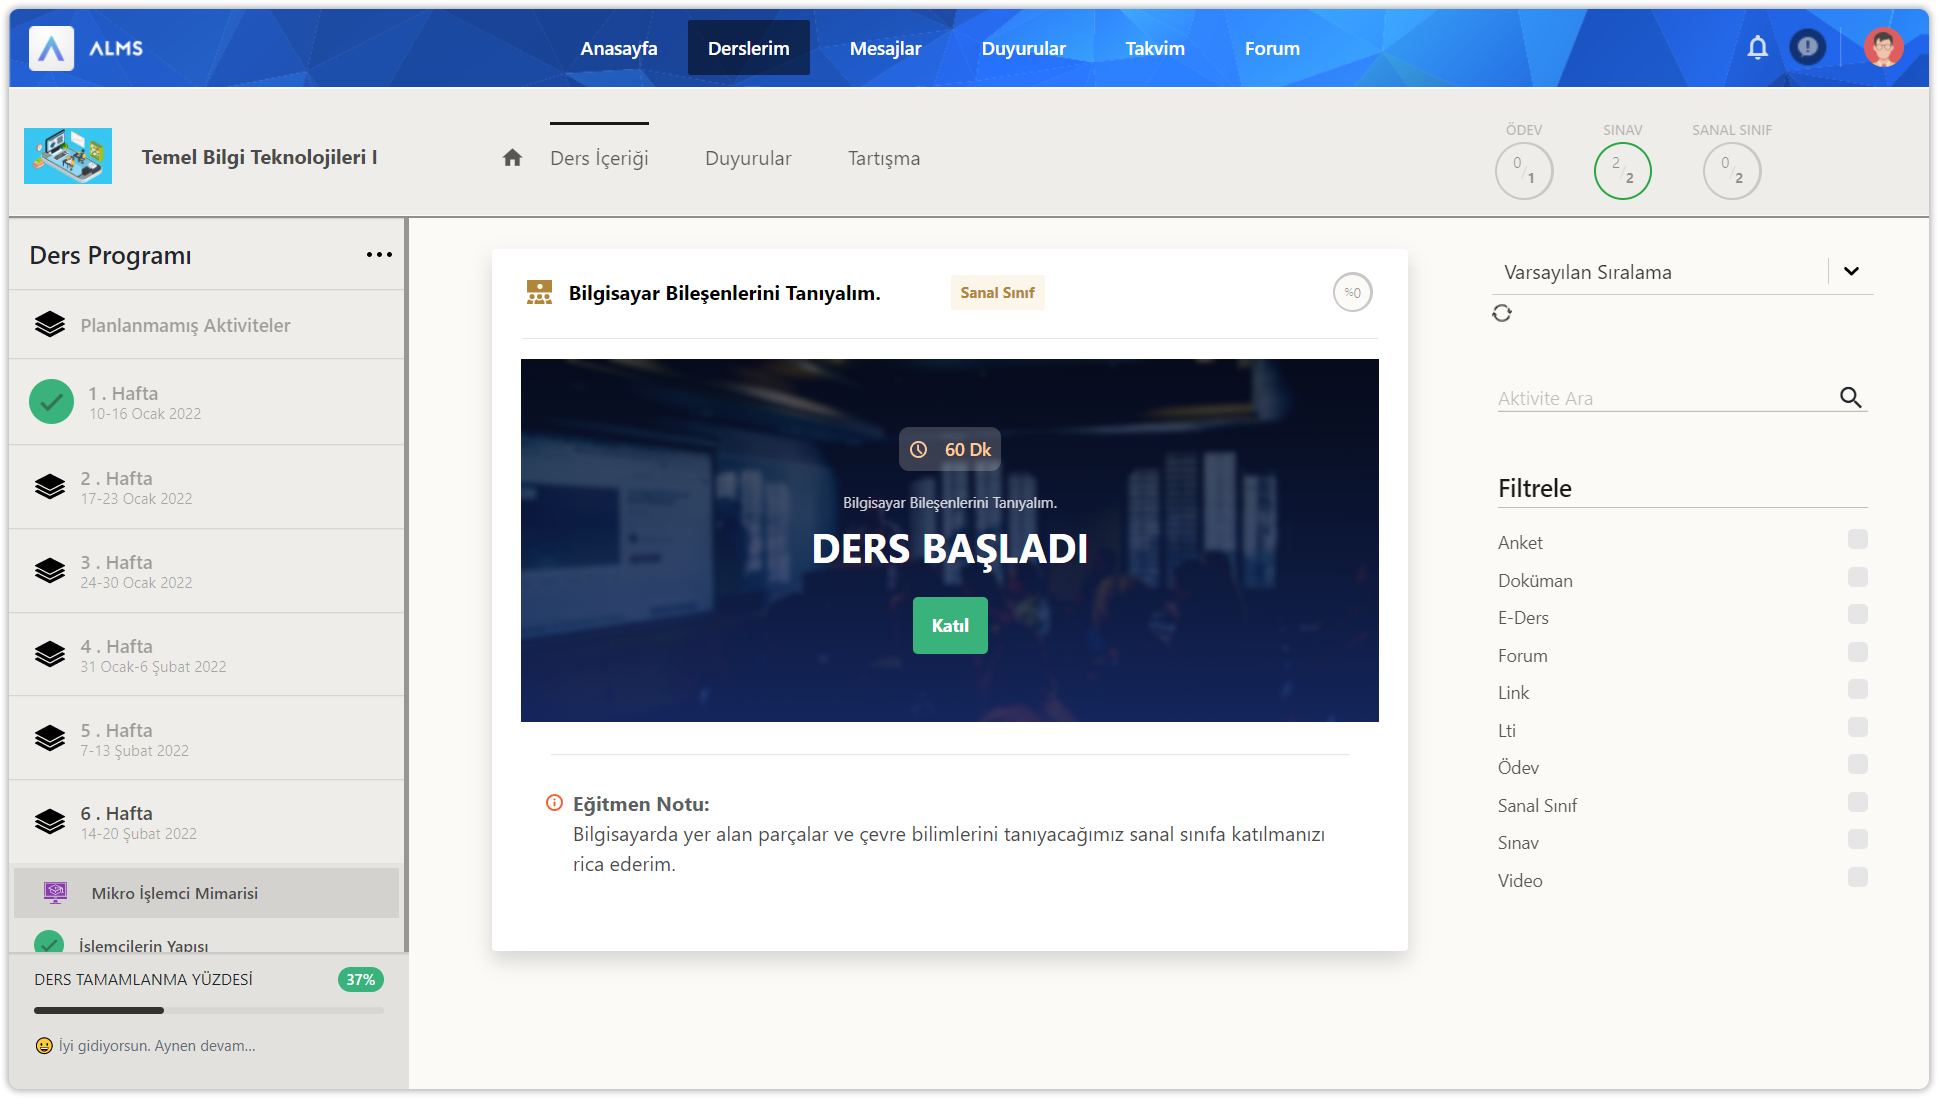Click the exclamation alert icon in header
The height and width of the screenshot is (1098, 1938).
click(1807, 47)
